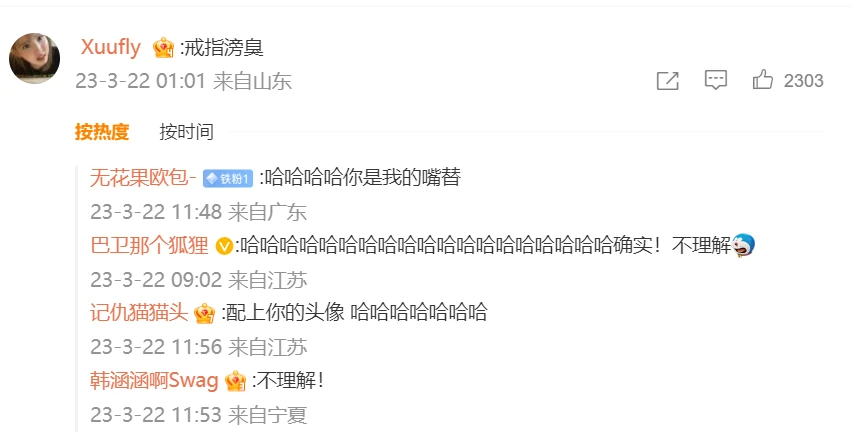
Task: Open Xuufly's profile avatar
Action: pos(35,58)
